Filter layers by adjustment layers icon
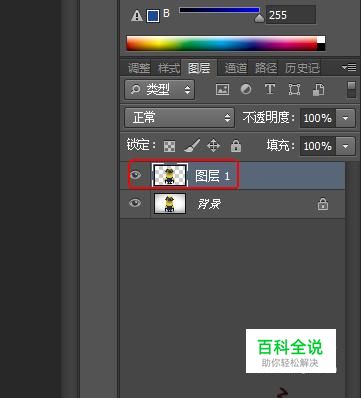The height and width of the screenshot is (398, 361). 246,89
